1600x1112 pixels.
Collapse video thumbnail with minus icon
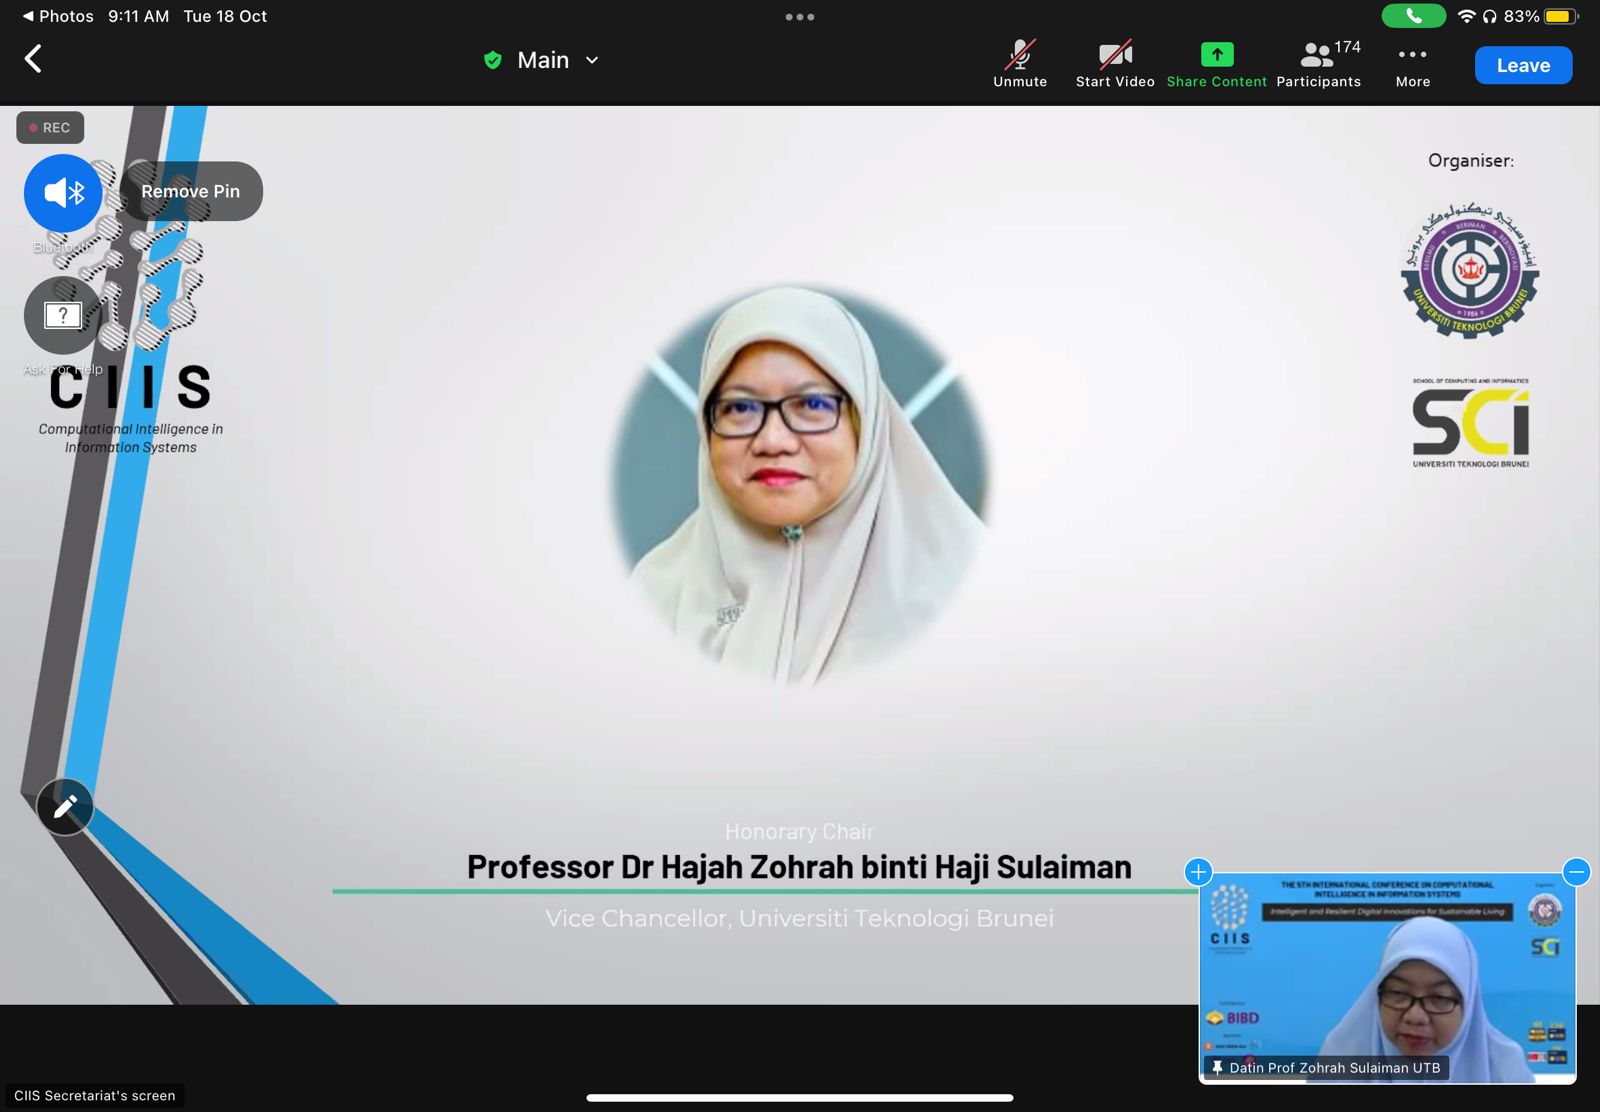coord(1576,872)
